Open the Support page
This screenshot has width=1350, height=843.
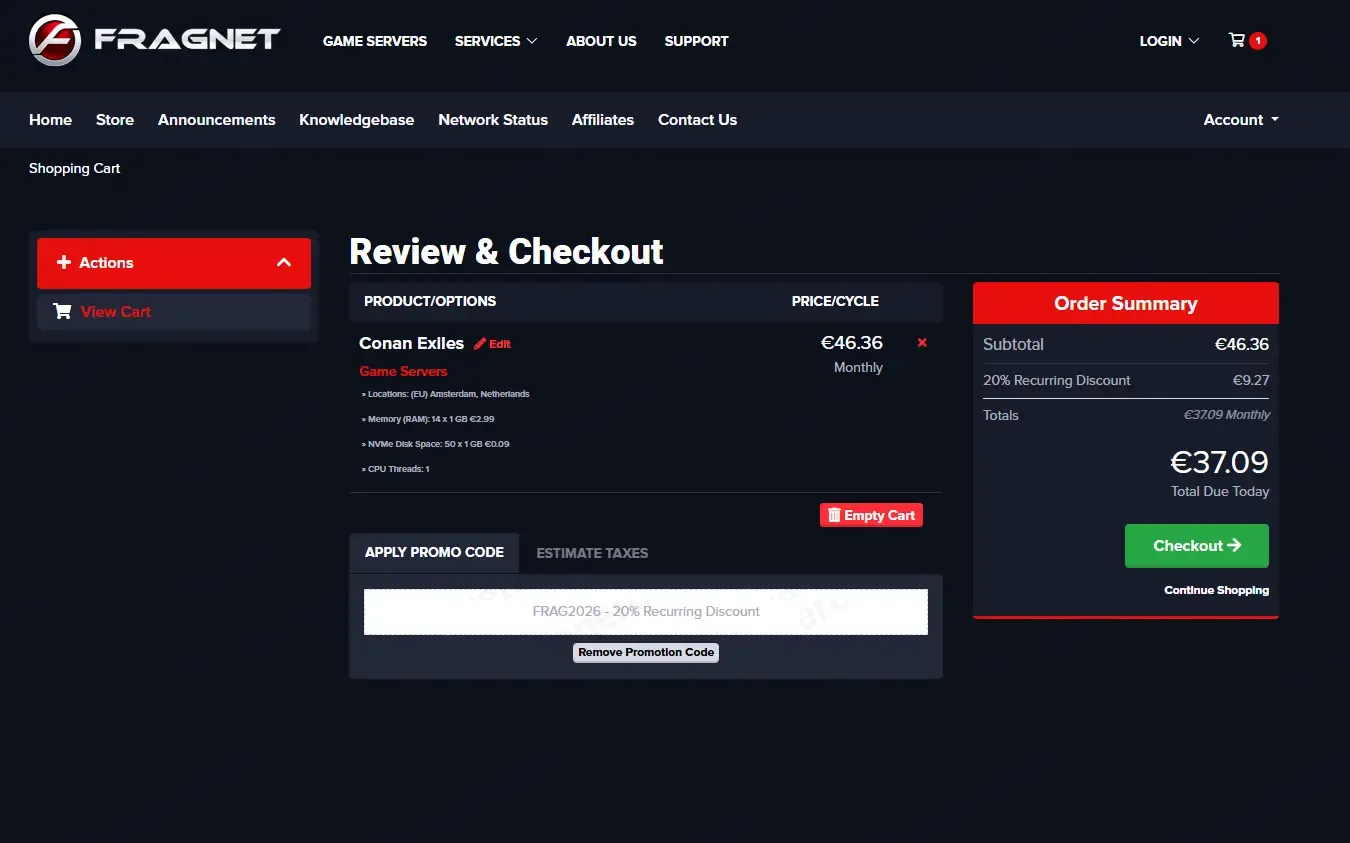coord(696,41)
